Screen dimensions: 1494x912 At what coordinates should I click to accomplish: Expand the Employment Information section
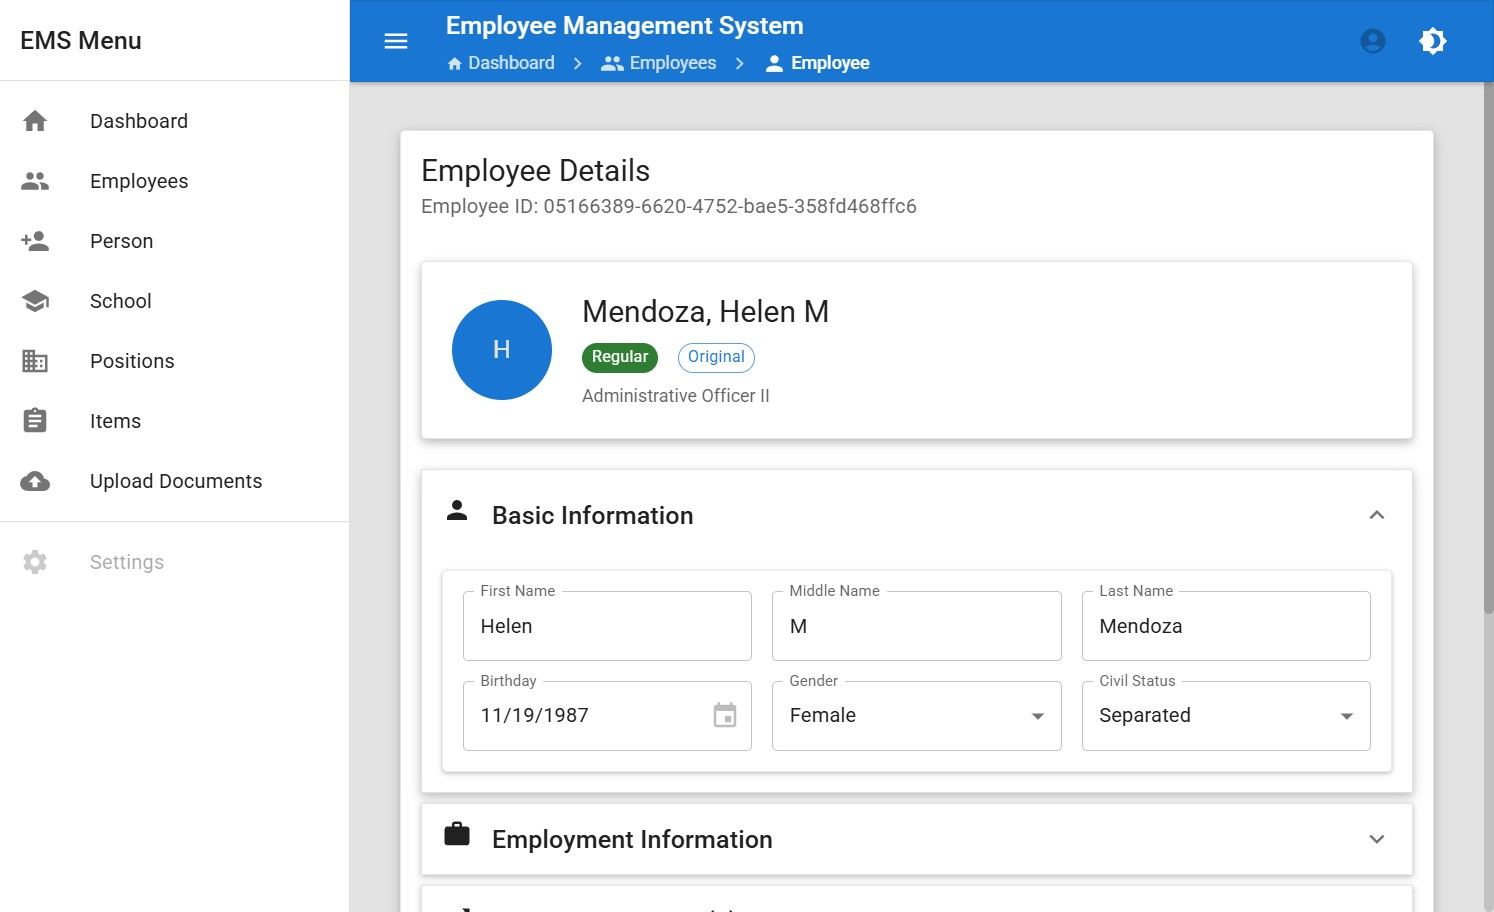coord(1376,839)
